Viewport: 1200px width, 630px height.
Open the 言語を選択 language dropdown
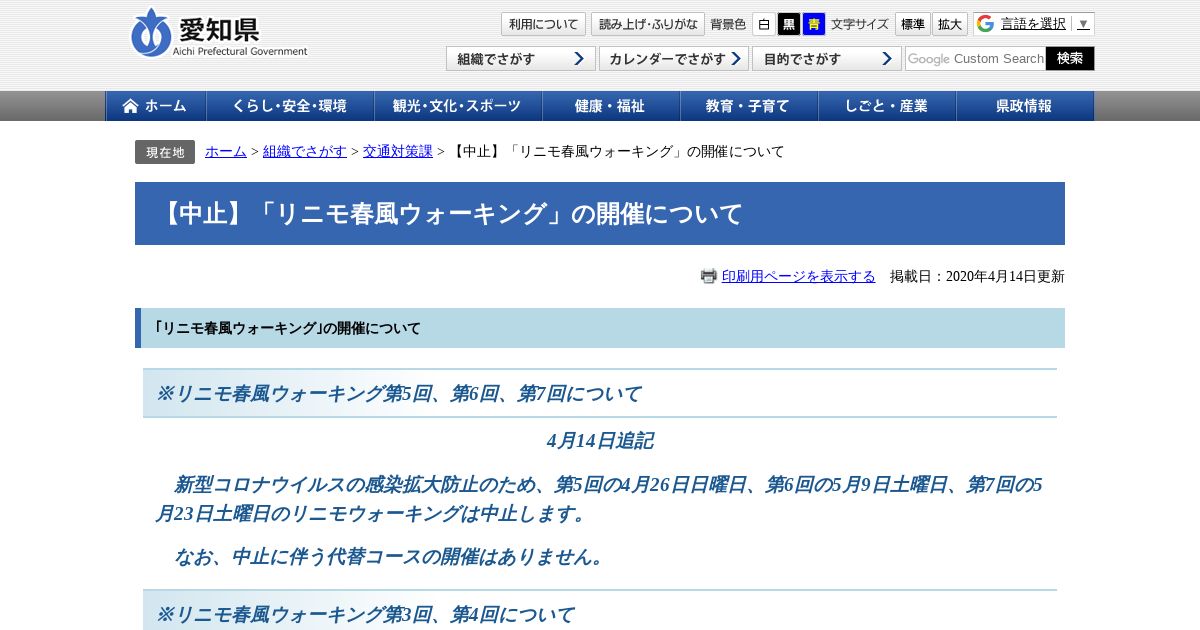(x=1034, y=24)
